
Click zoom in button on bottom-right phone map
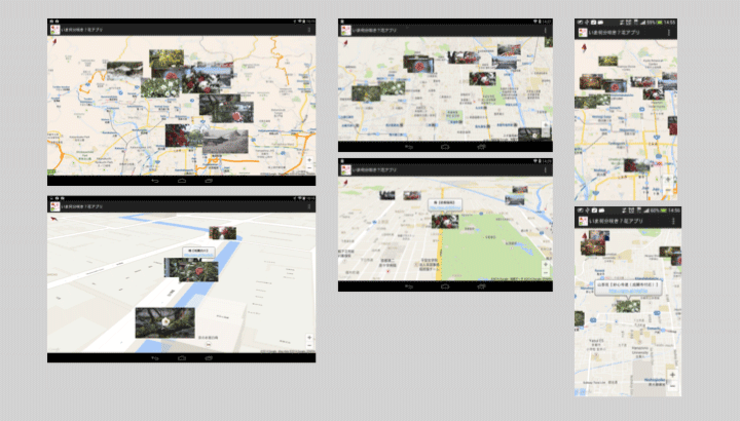click(672, 376)
